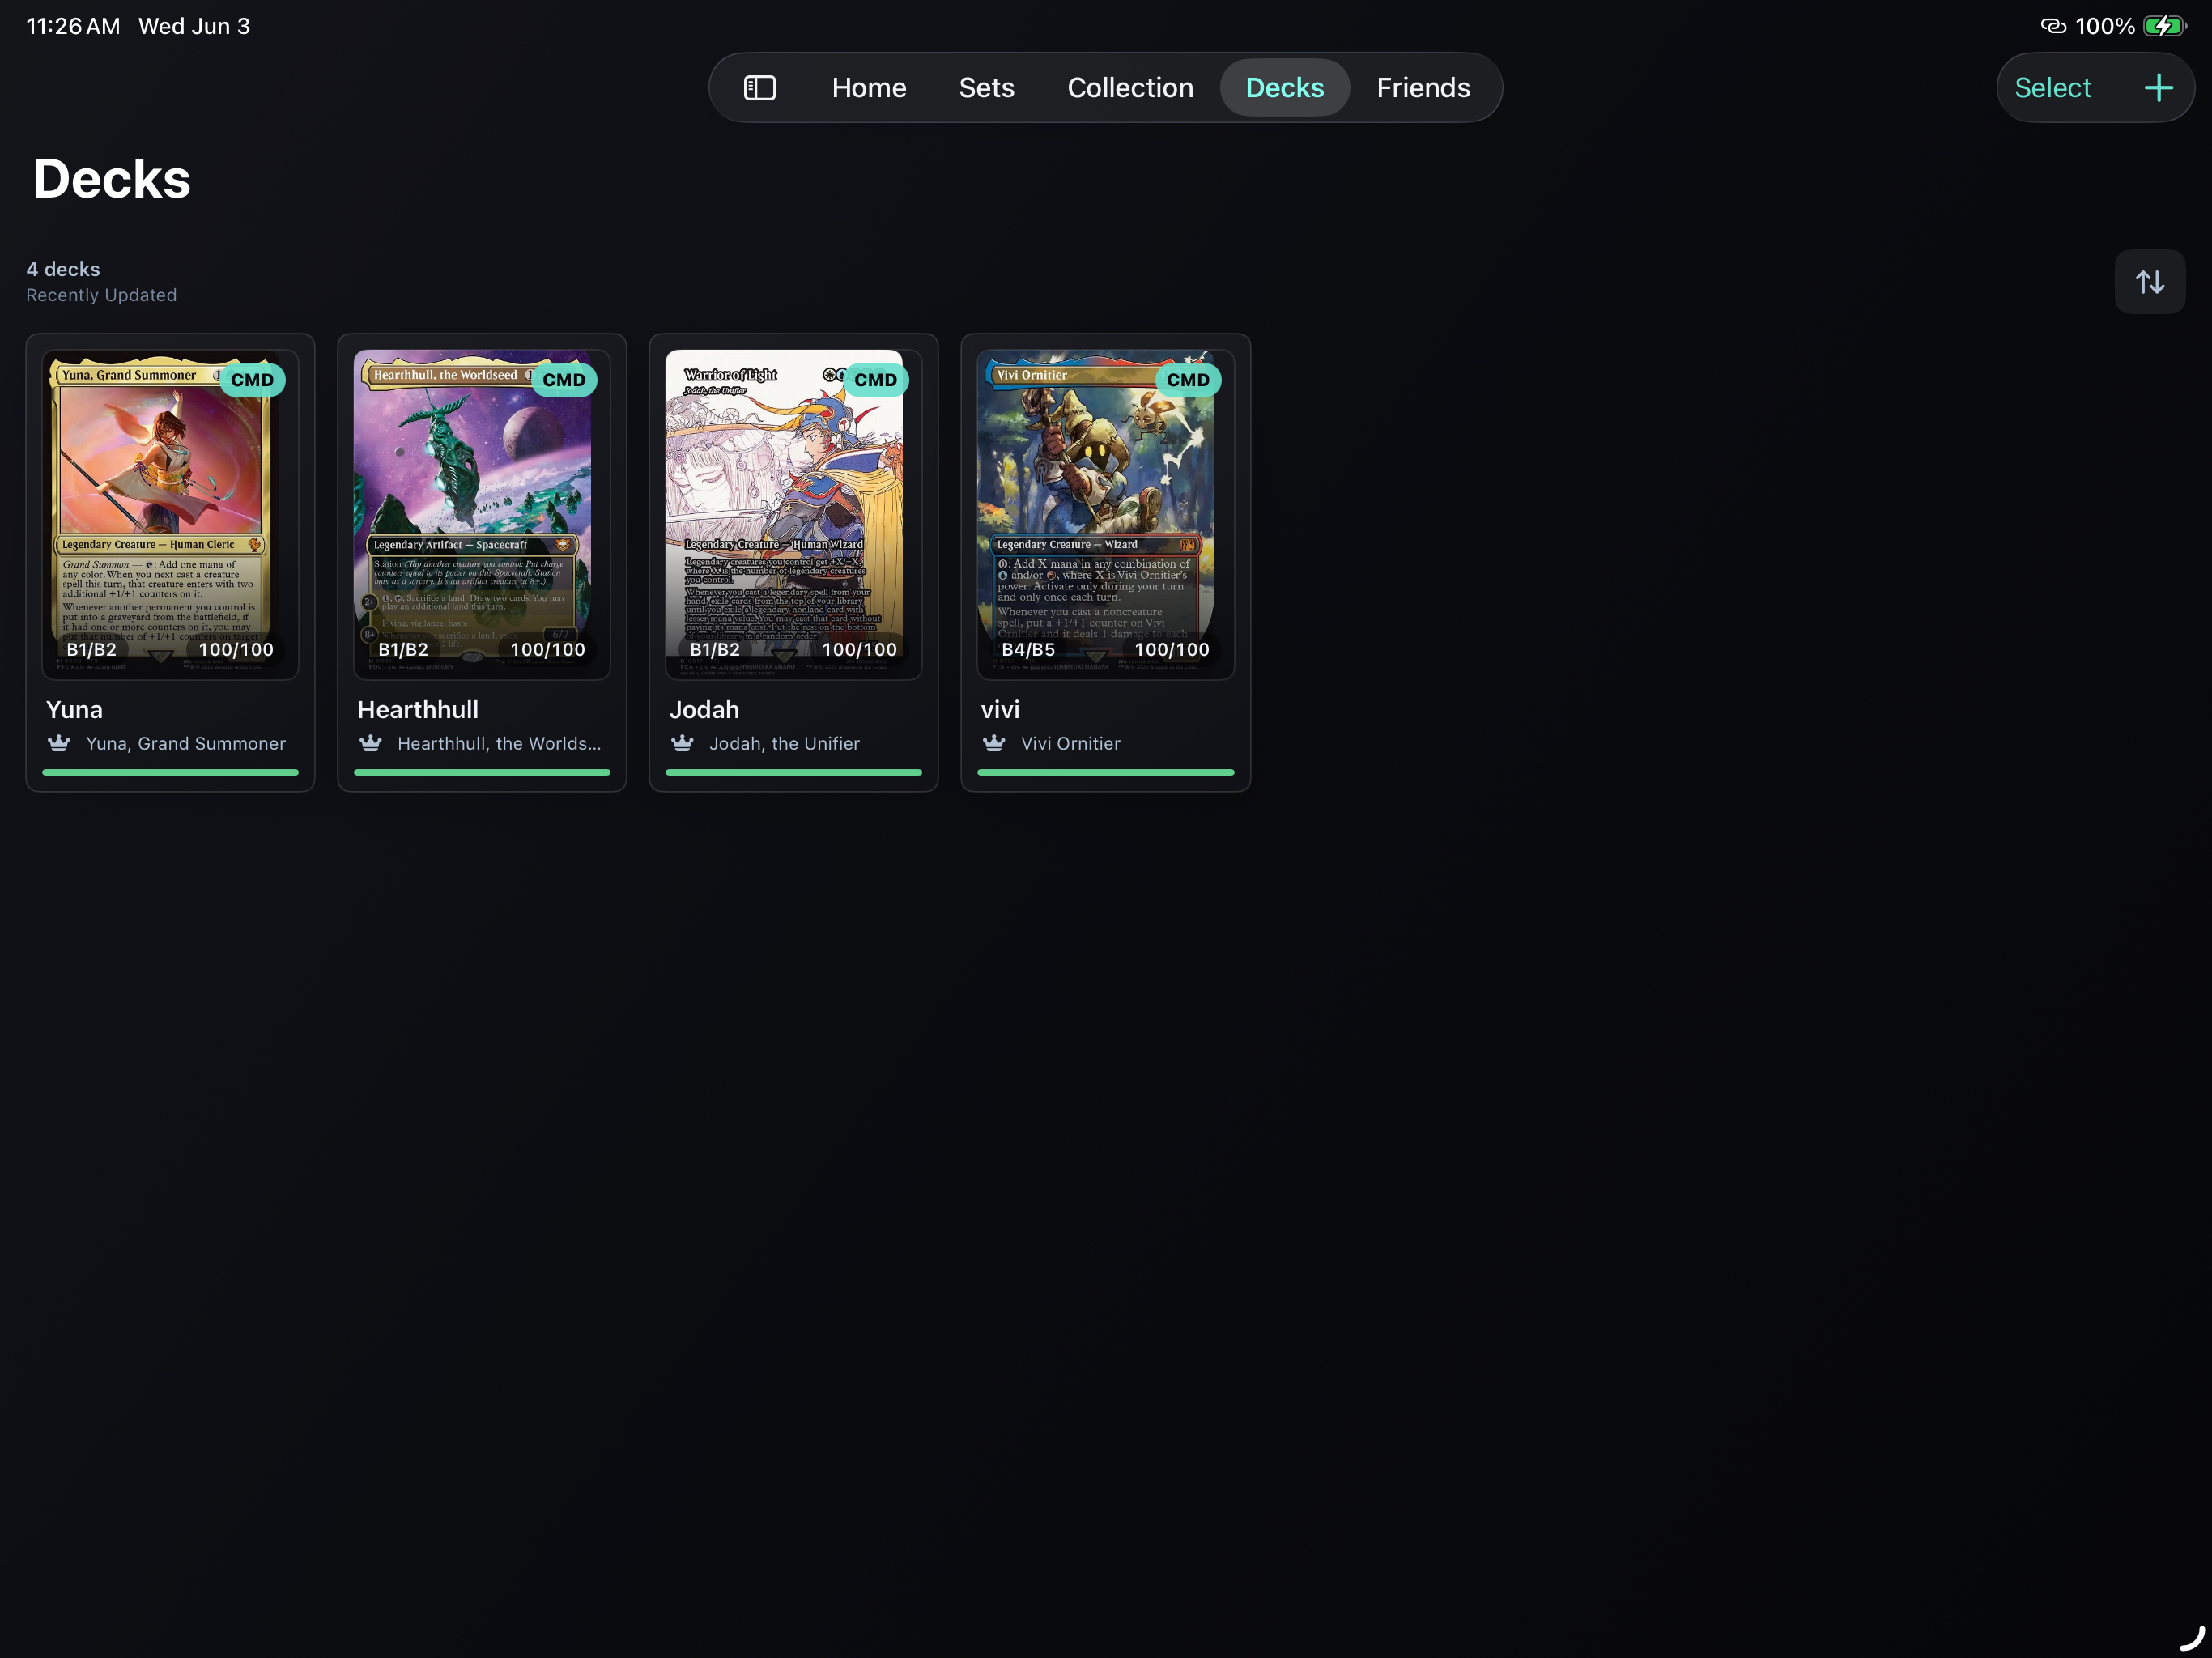Click the Yuna deck title
Screen dimensions: 2212x1658
tap(74, 709)
